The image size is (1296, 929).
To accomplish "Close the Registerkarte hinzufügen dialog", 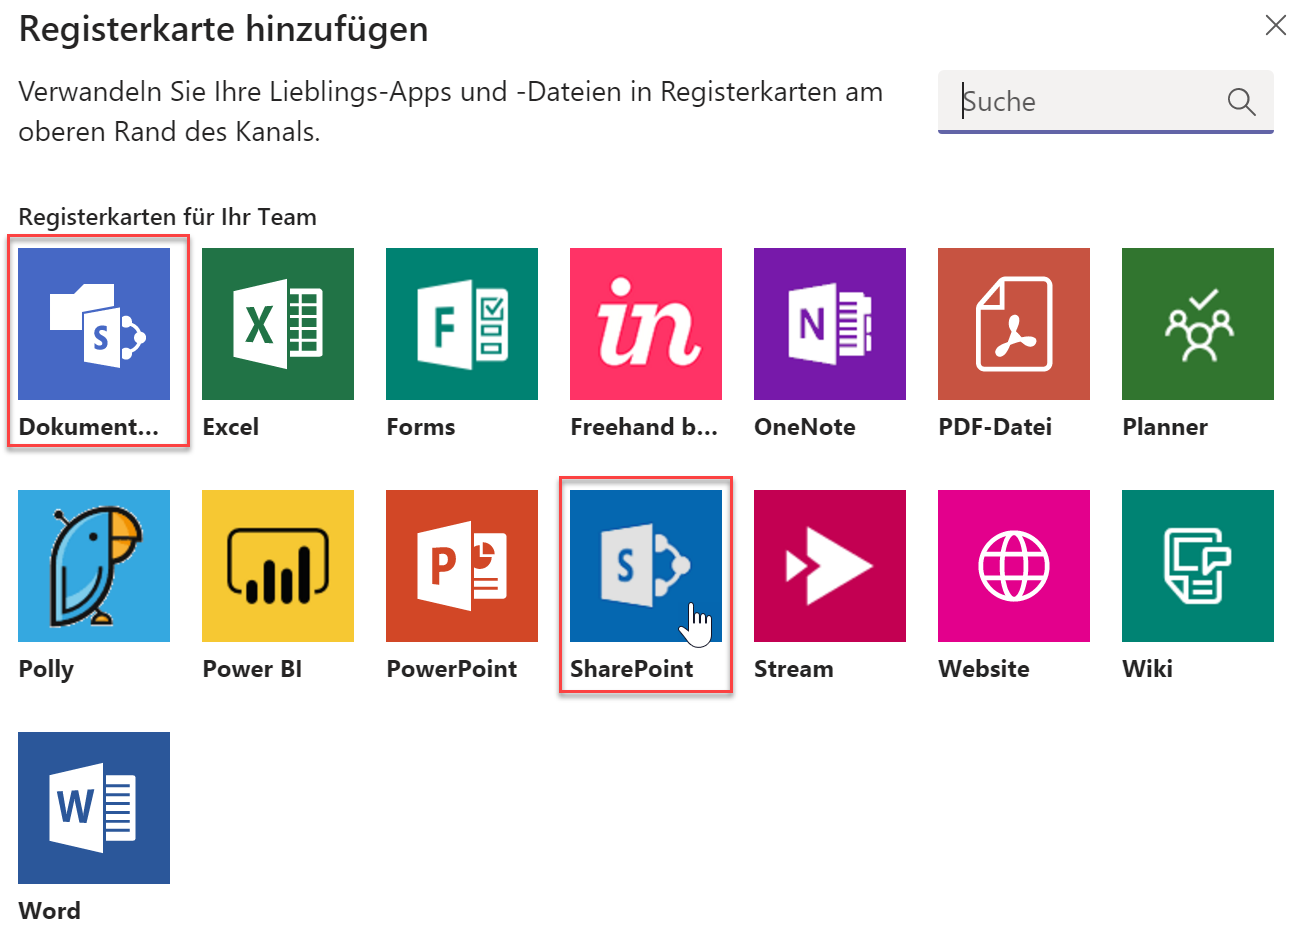I will [x=1275, y=25].
